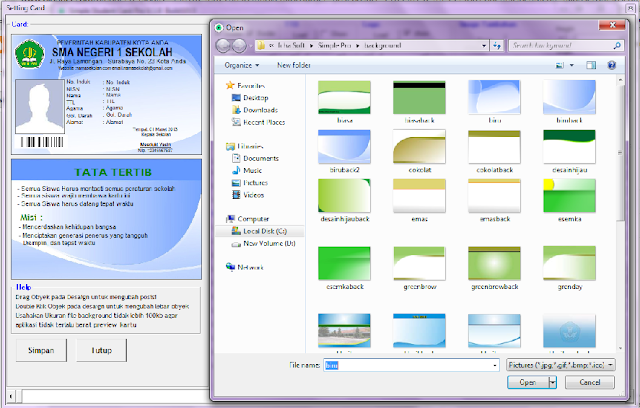Select Libraries in the navigation pane

pyautogui.click(x=245, y=146)
